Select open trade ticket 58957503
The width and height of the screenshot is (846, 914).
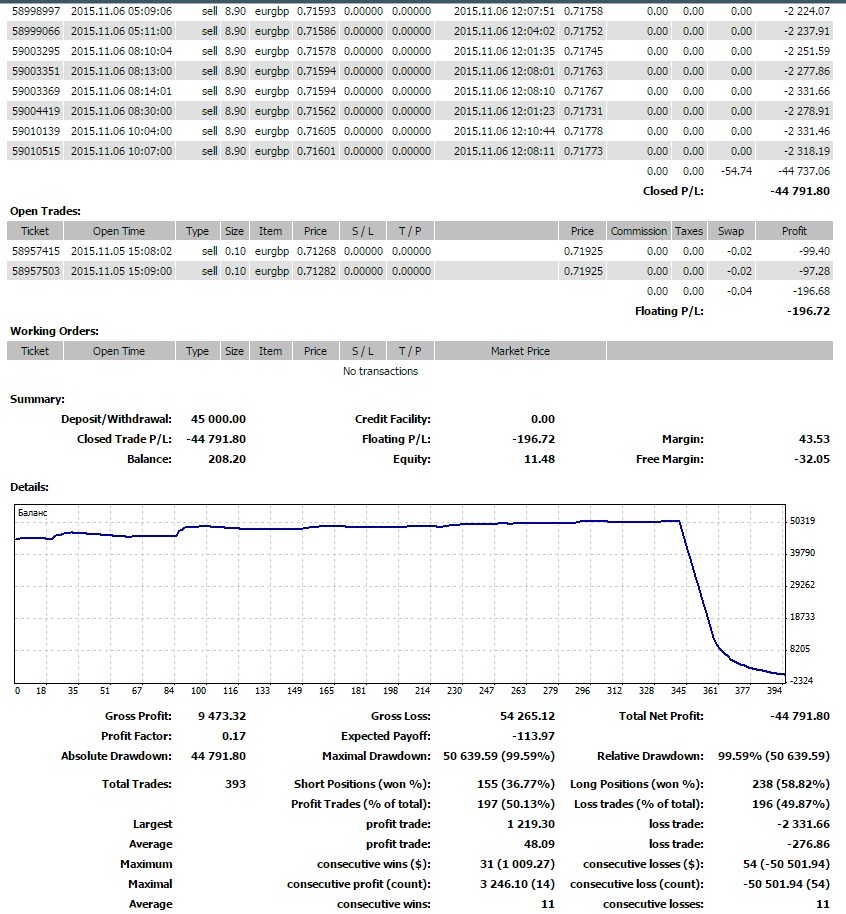[x=36, y=271]
